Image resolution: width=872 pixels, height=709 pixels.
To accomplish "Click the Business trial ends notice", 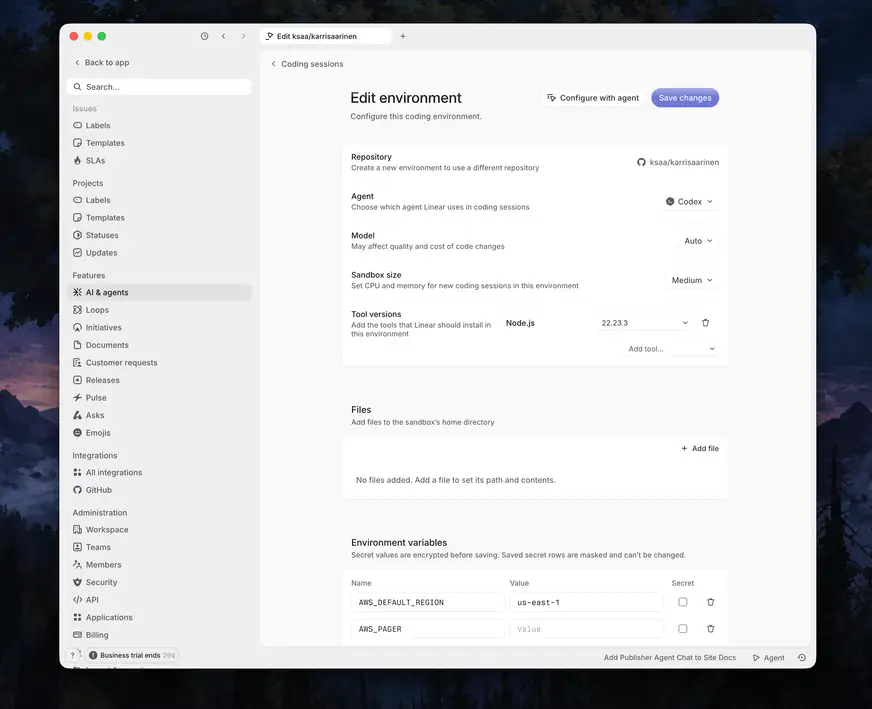I will coord(132,655).
